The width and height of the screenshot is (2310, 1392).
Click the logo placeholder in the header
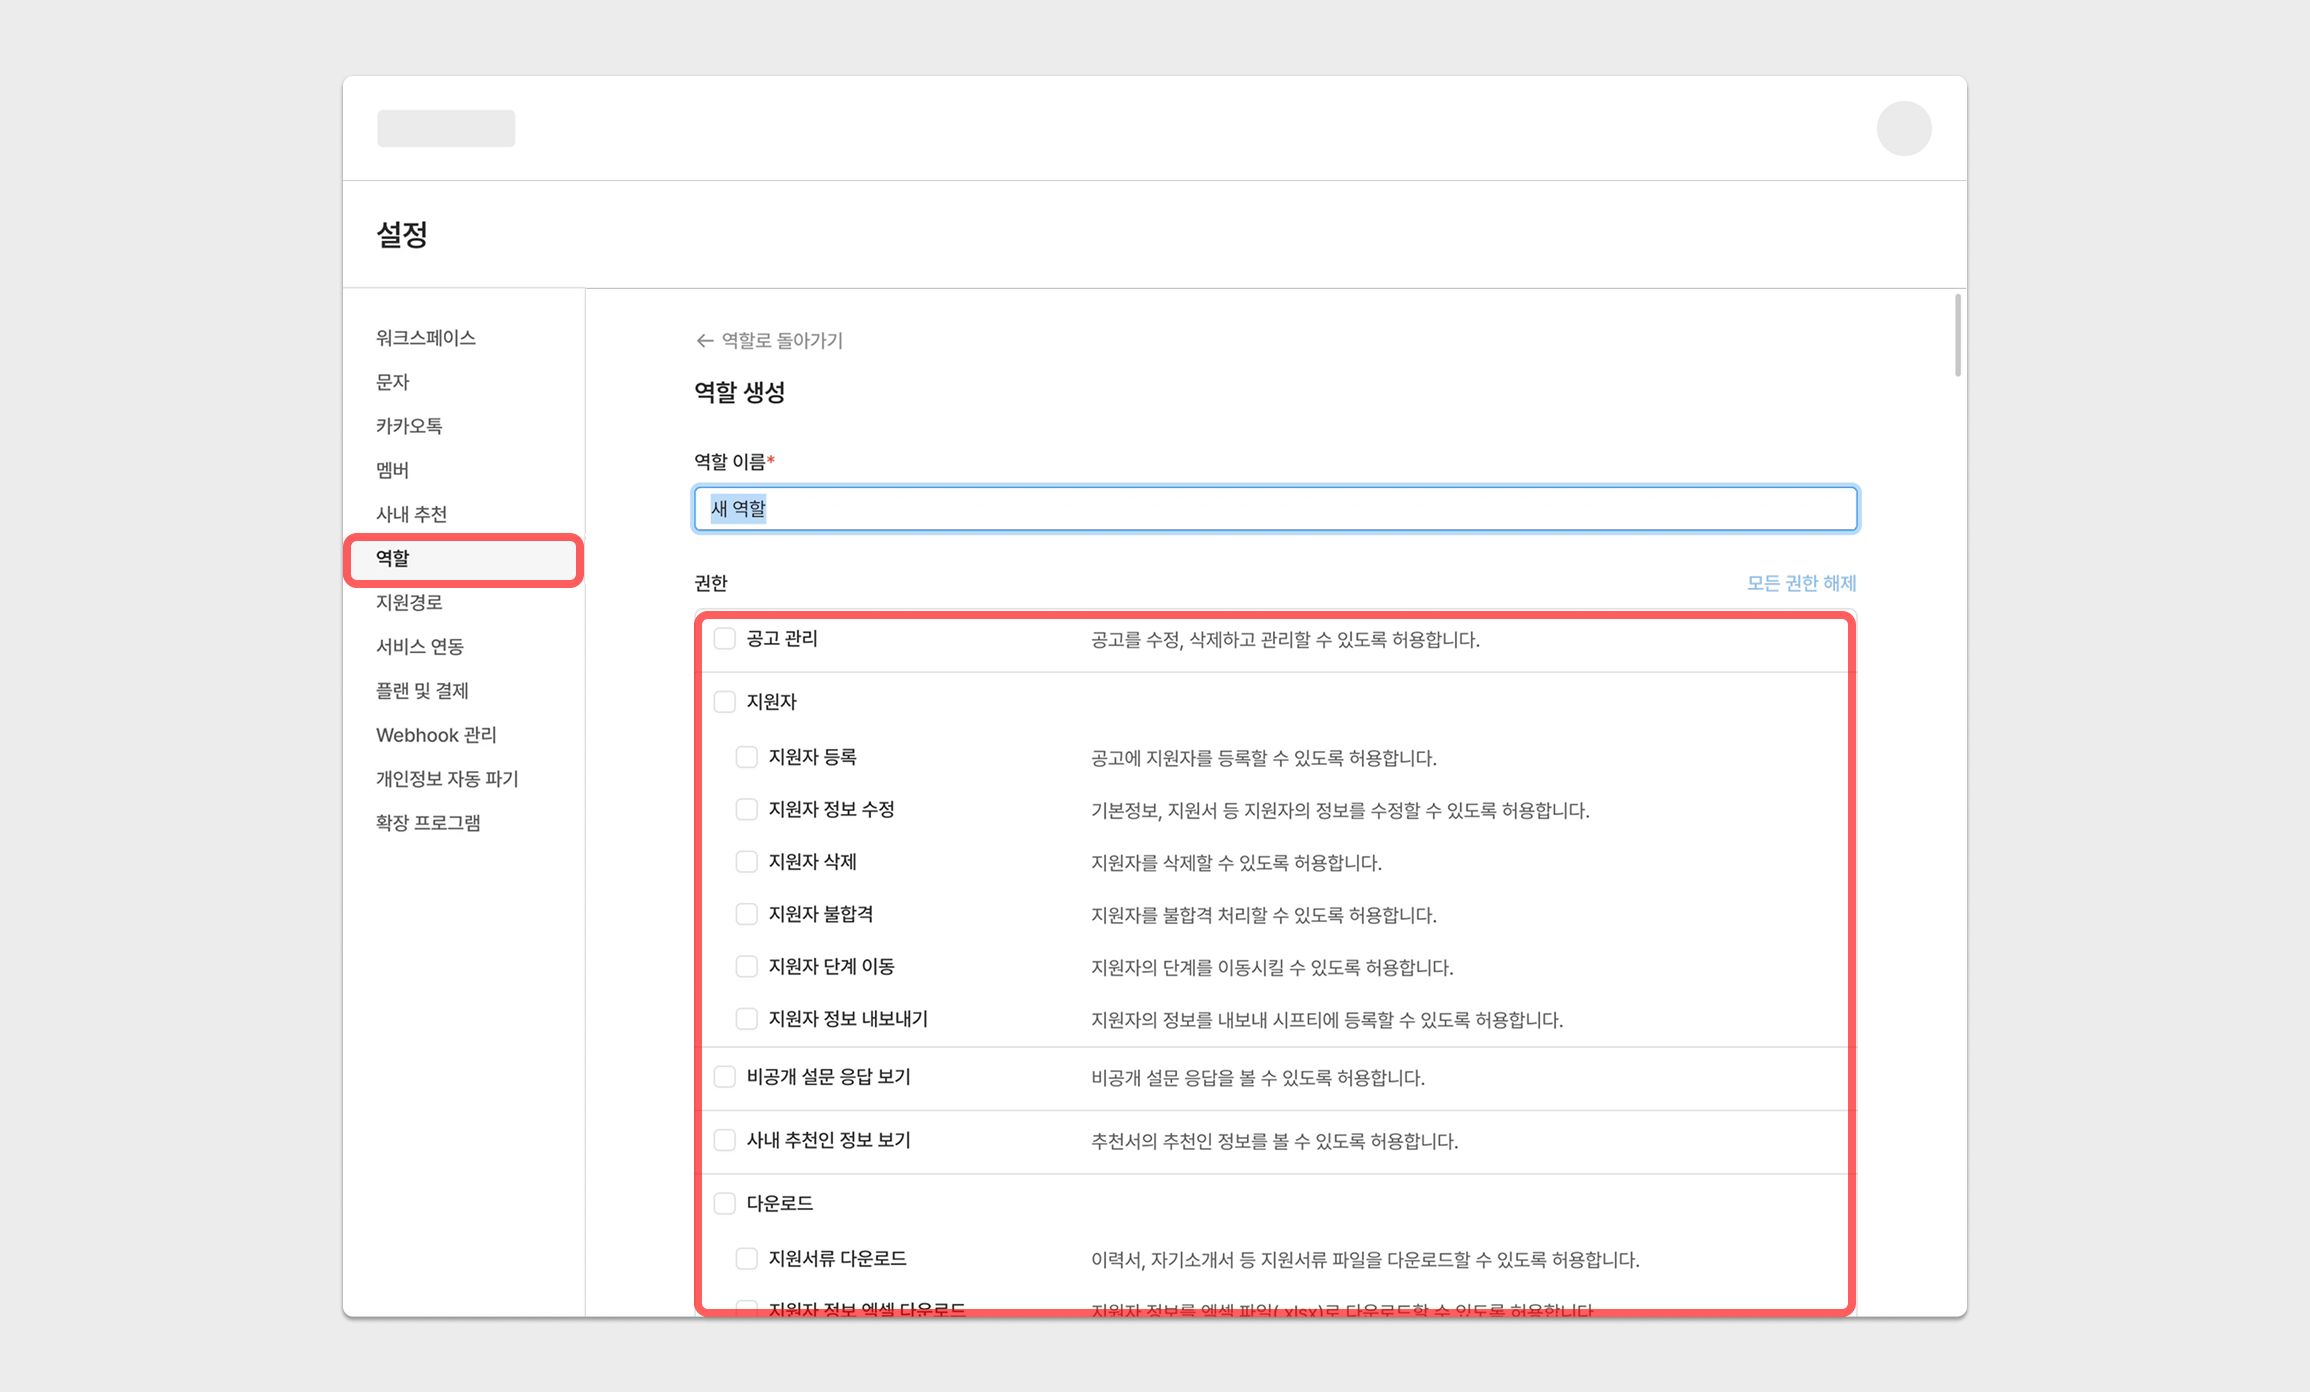446,129
